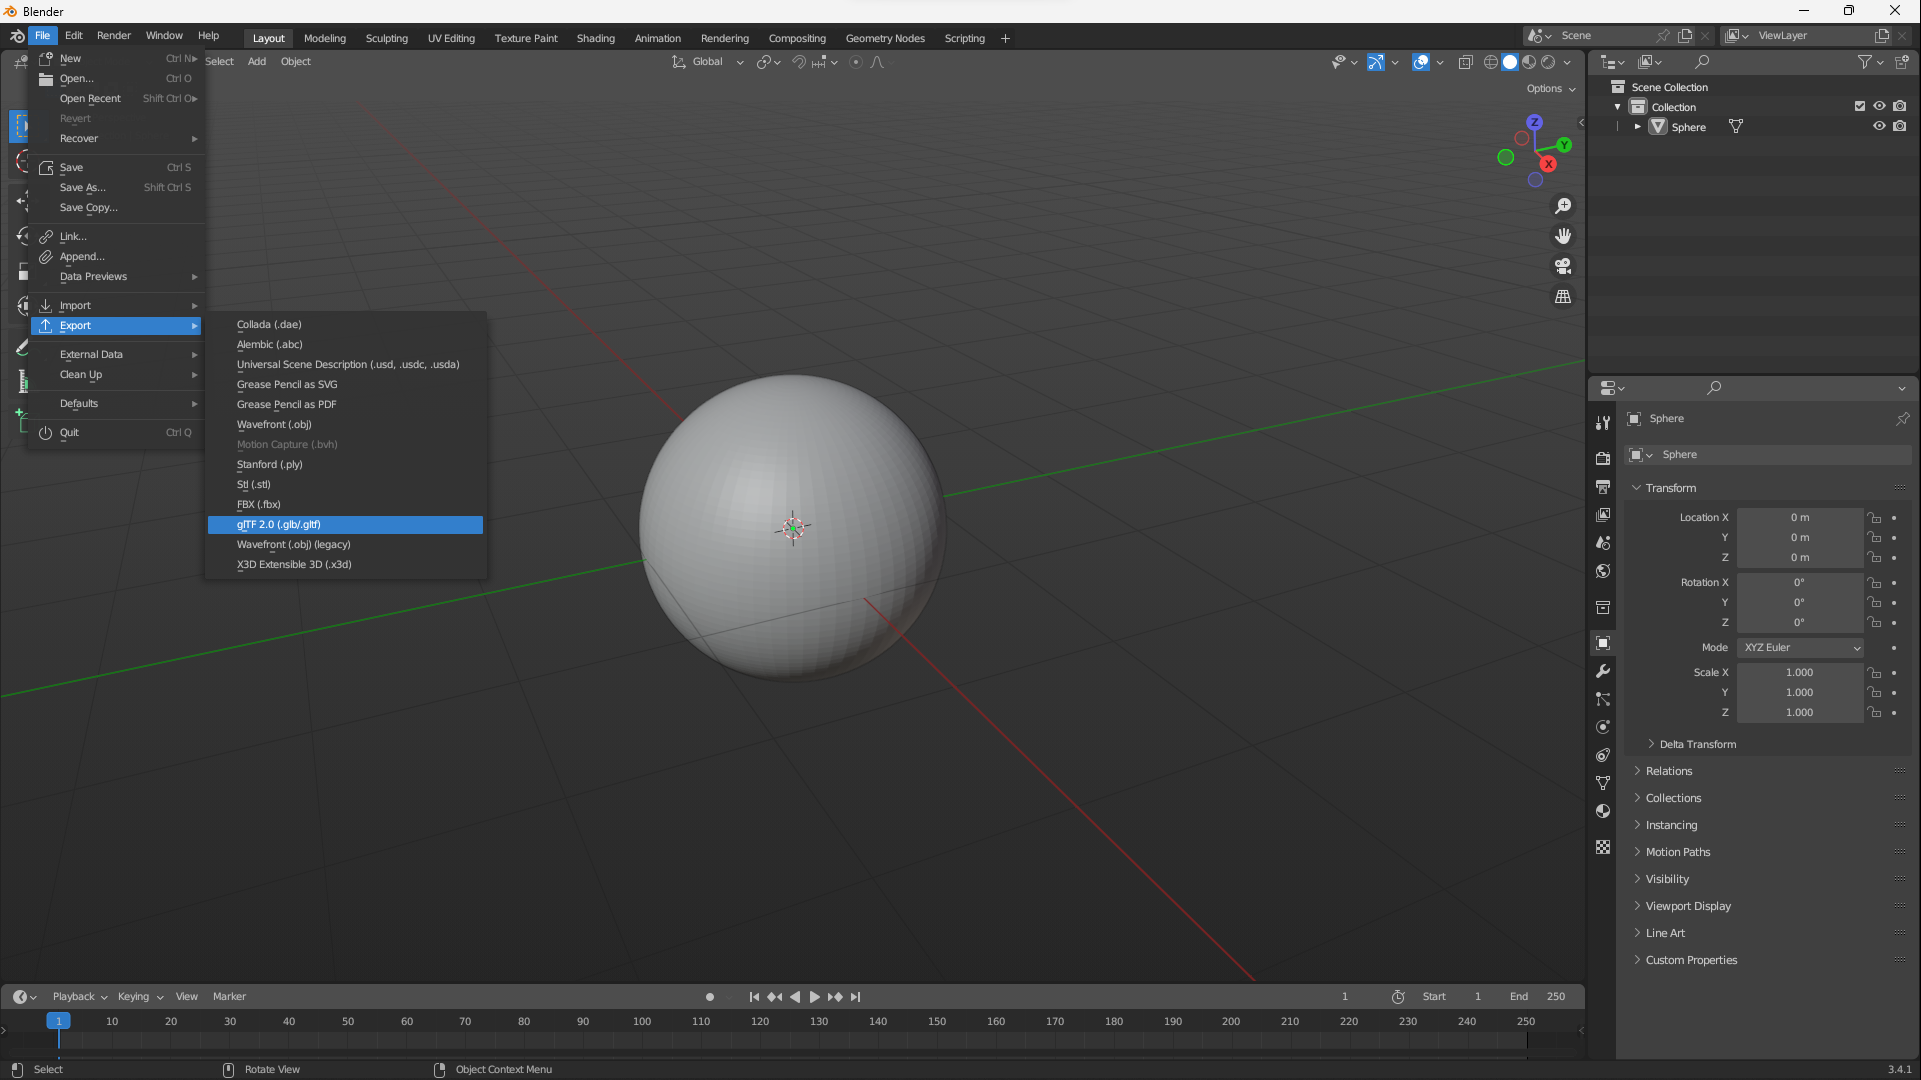Switch viewport to Rendered shading mode
1921x1080 pixels.
point(1550,62)
